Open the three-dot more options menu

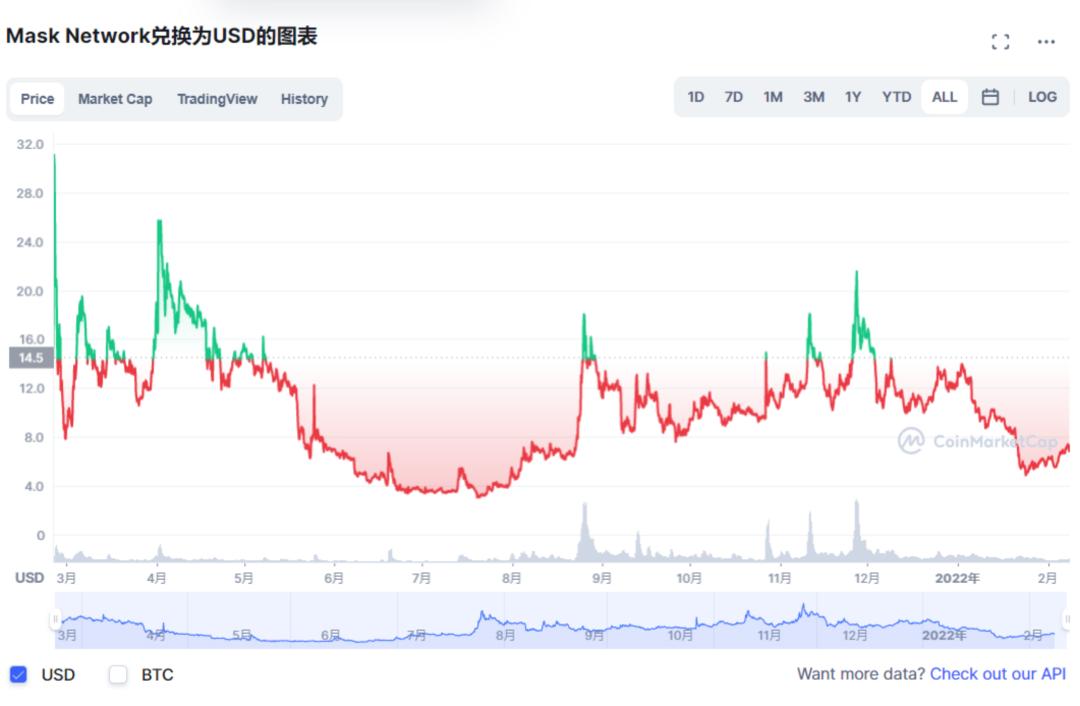pos(1046,42)
